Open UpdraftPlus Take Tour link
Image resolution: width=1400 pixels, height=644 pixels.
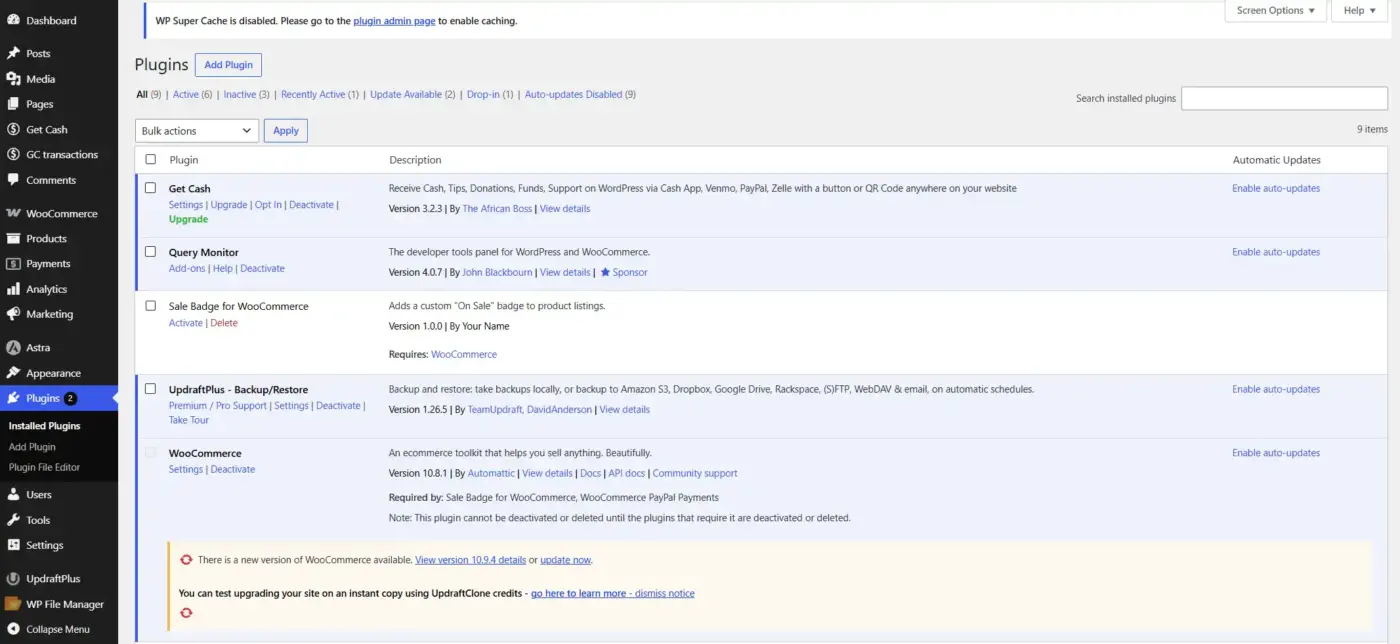point(189,420)
